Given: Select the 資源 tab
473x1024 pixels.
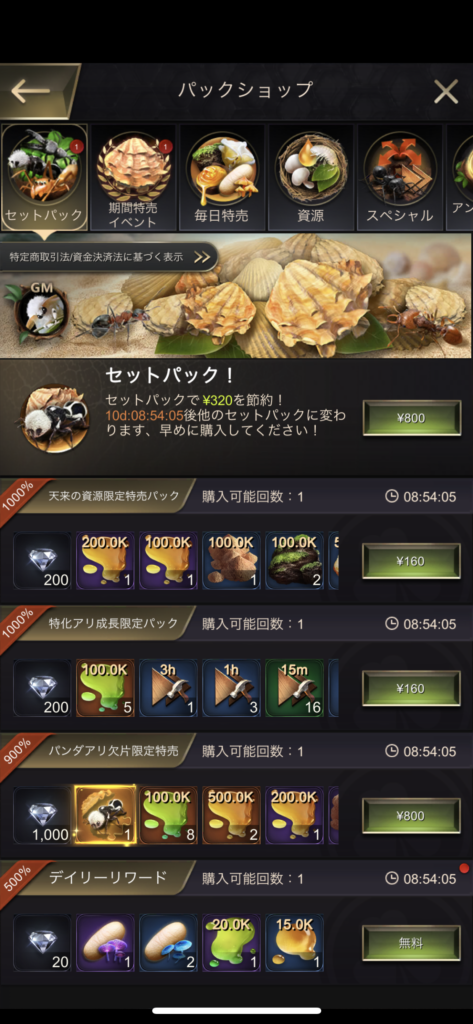Looking at the screenshot, I should click(311, 177).
